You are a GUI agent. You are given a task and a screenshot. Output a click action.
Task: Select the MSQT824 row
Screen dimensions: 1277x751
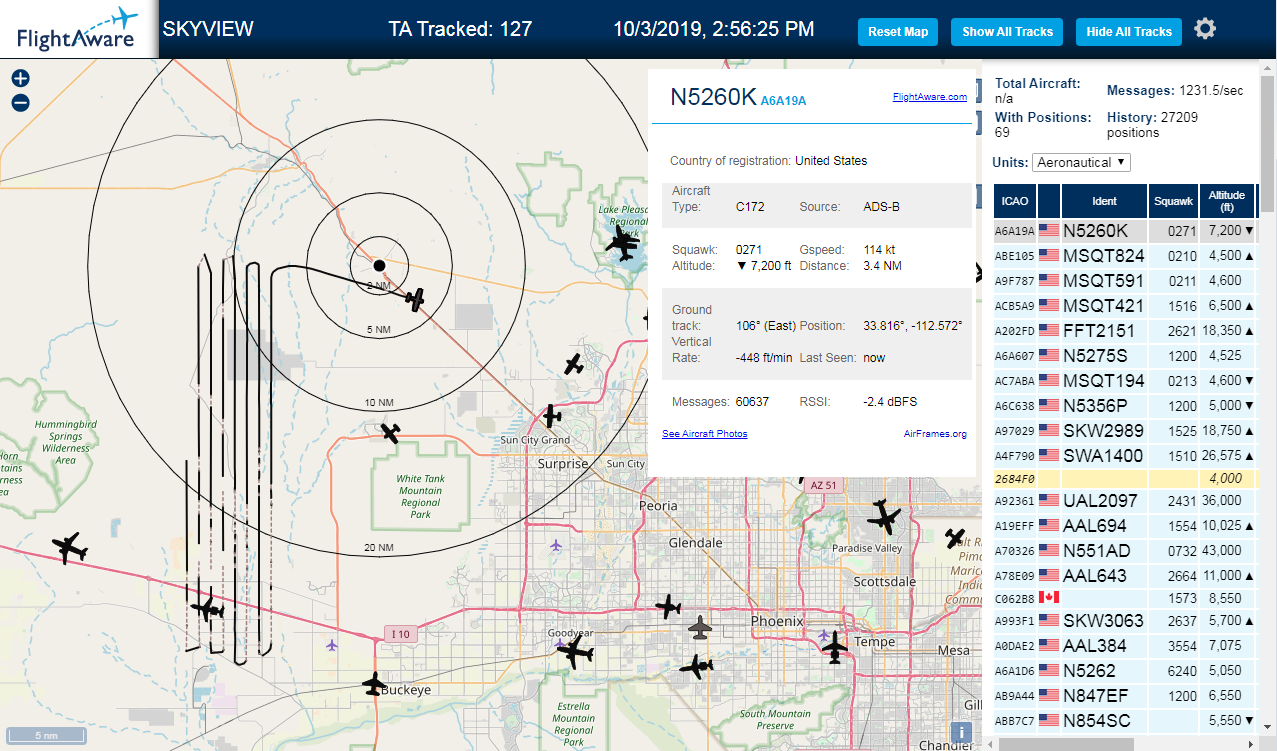[x=1126, y=255]
